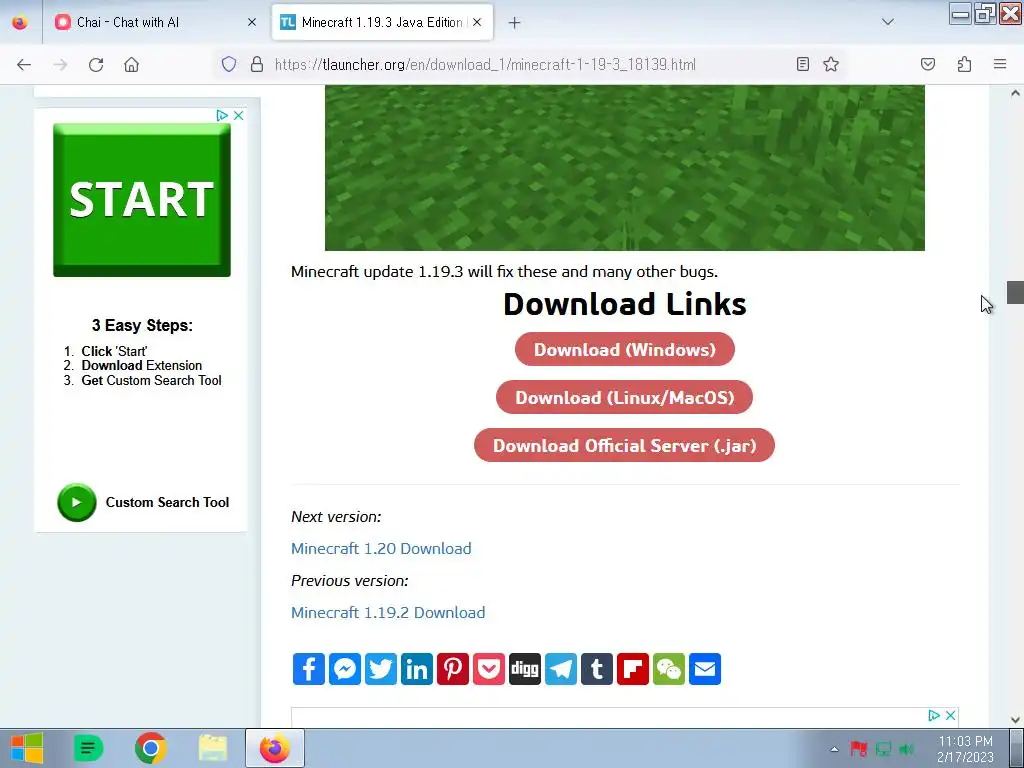This screenshot has height=768, width=1024.
Task: Share on LinkedIn icon
Action: click(x=417, y=669)
